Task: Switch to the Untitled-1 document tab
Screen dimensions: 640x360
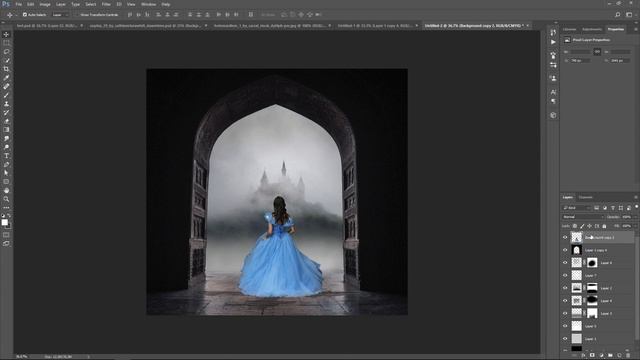Action: [375, 26]
